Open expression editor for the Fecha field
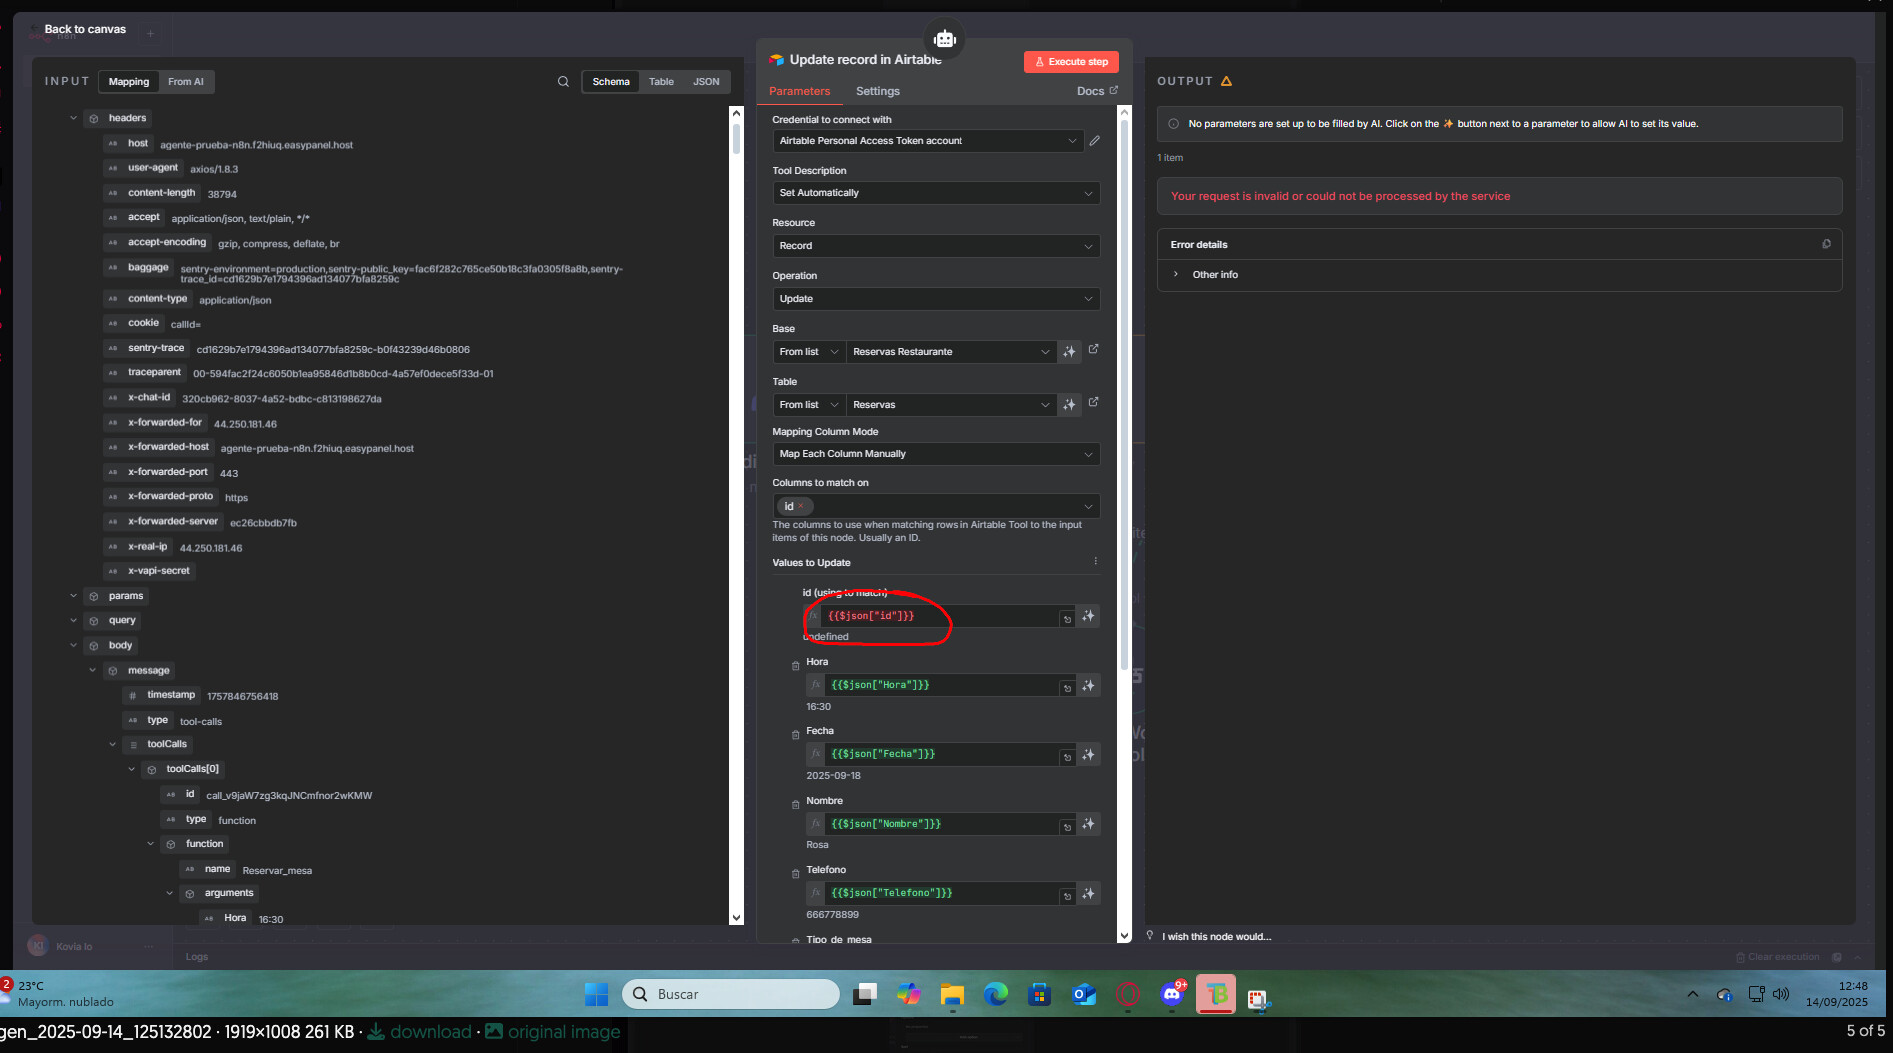Screen dimensions: 1893x1053 pos(1067,757)
